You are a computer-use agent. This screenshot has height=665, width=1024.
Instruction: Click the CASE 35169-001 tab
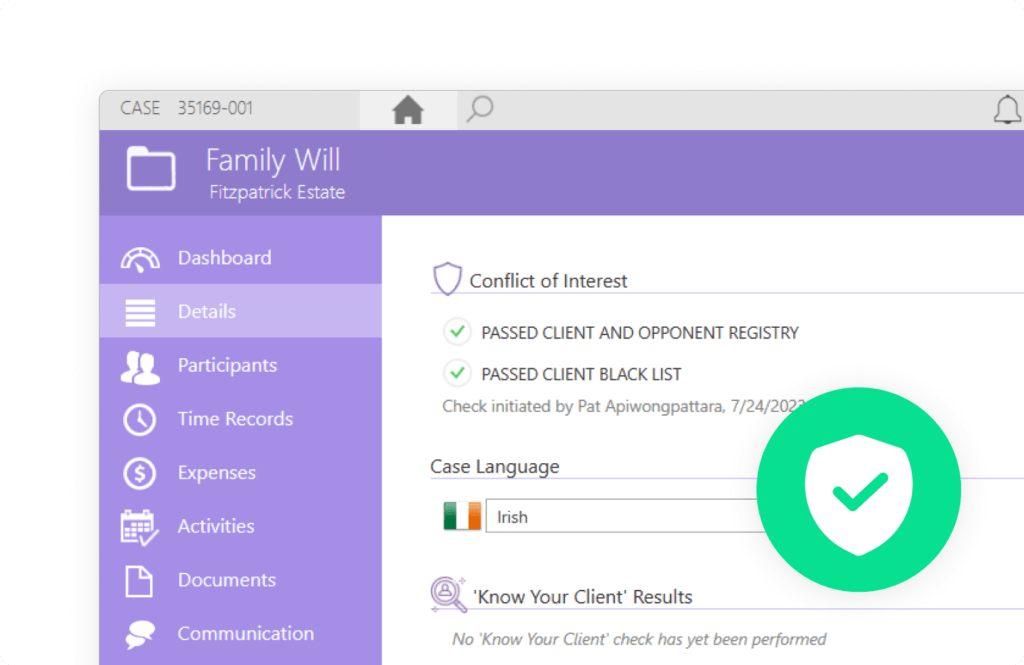(230, 108)
